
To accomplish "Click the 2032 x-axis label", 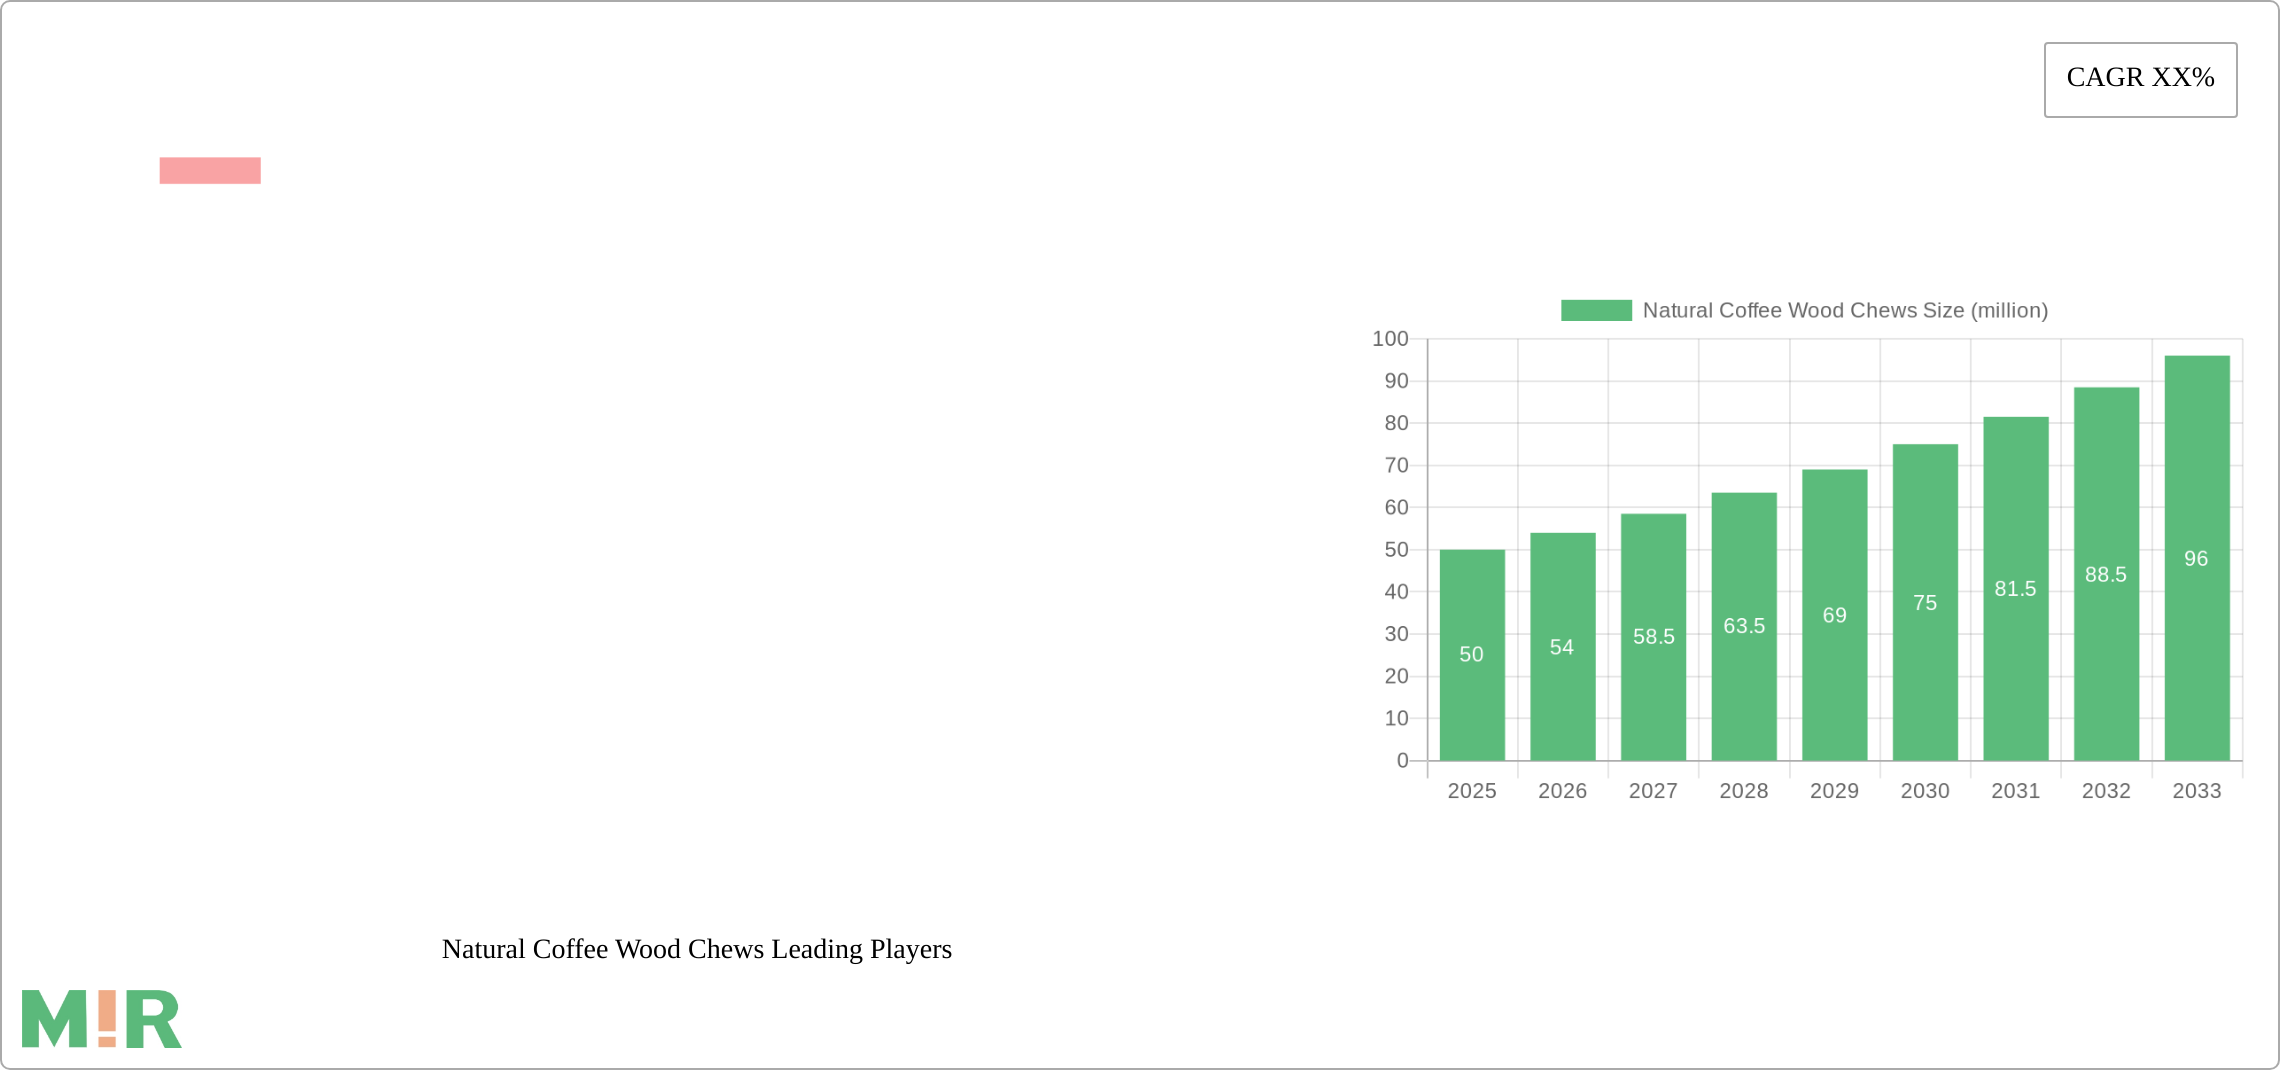I will tap(2107, 791).
